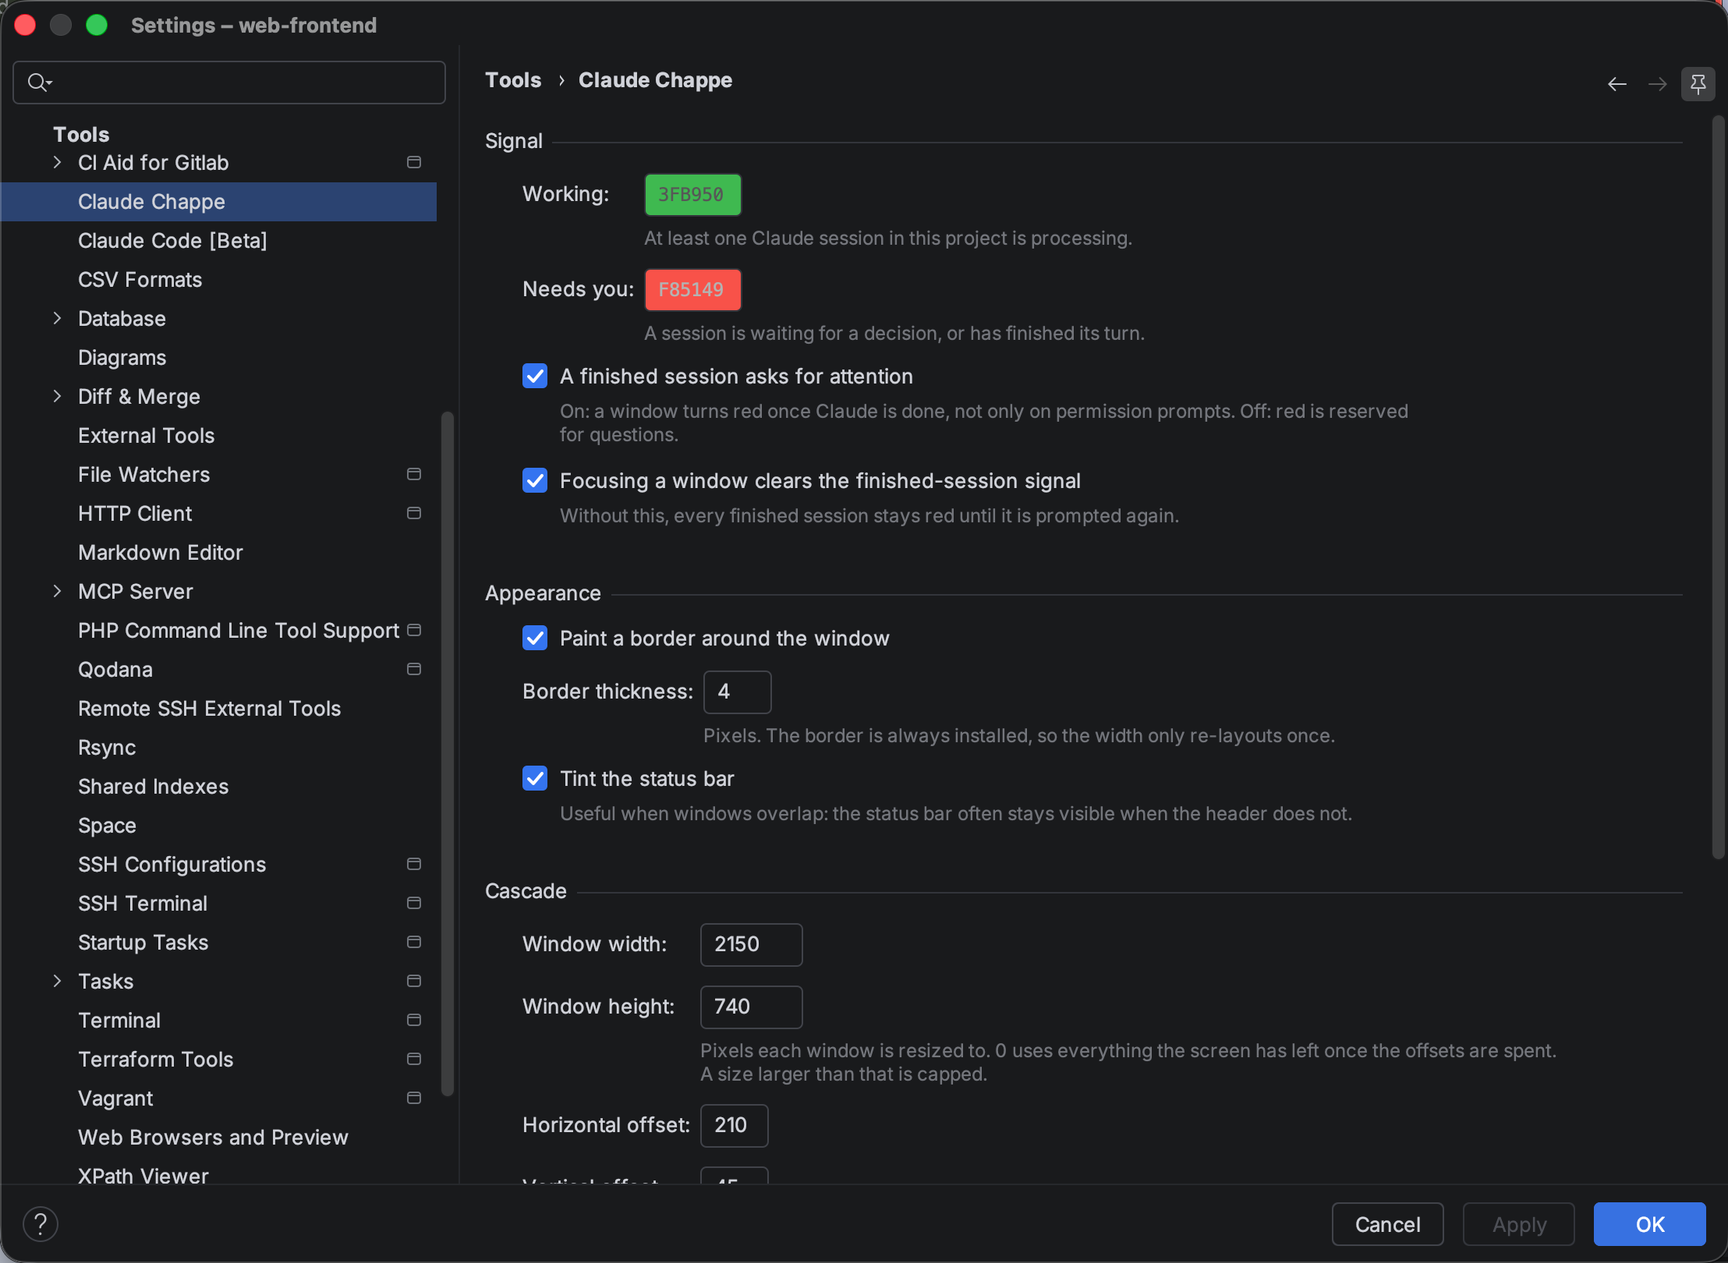The image size is (1728, 1263).
Task: Click the sidebar tree scrollbar
Action: [x=447, y=753]
